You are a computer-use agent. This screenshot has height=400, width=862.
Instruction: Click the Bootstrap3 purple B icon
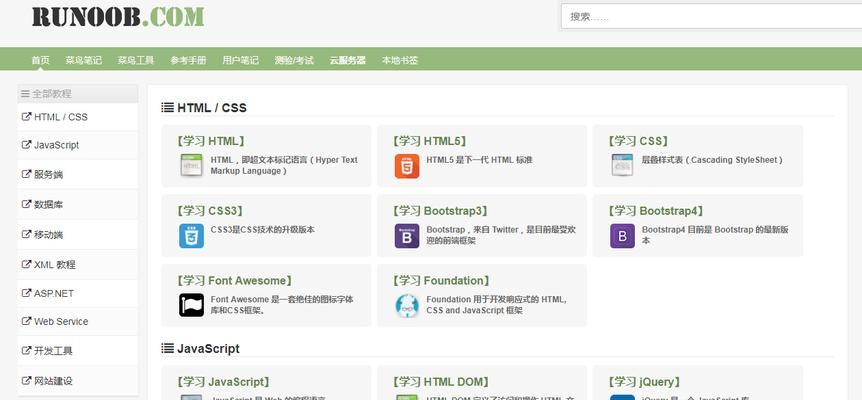(x=407, y=236)
